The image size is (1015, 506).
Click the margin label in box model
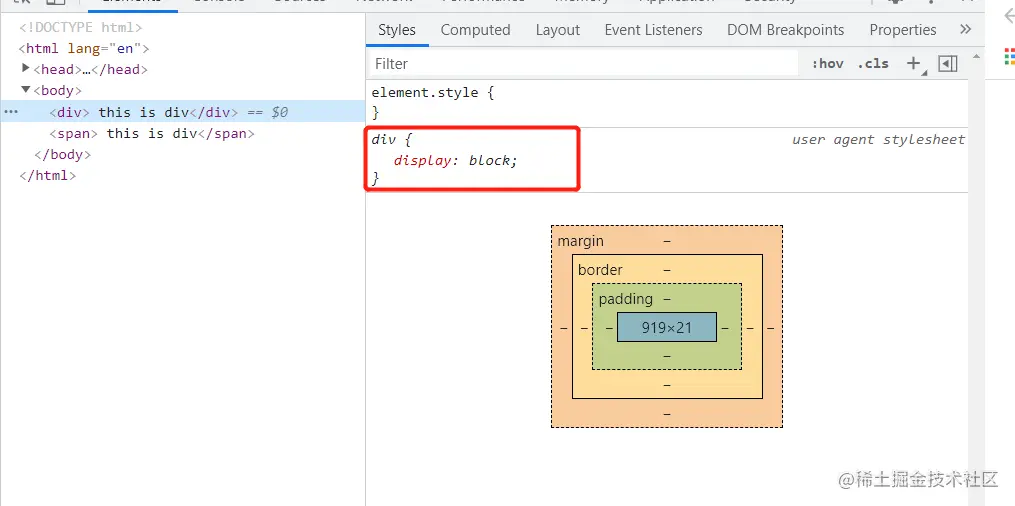click(x=581, y=241)
